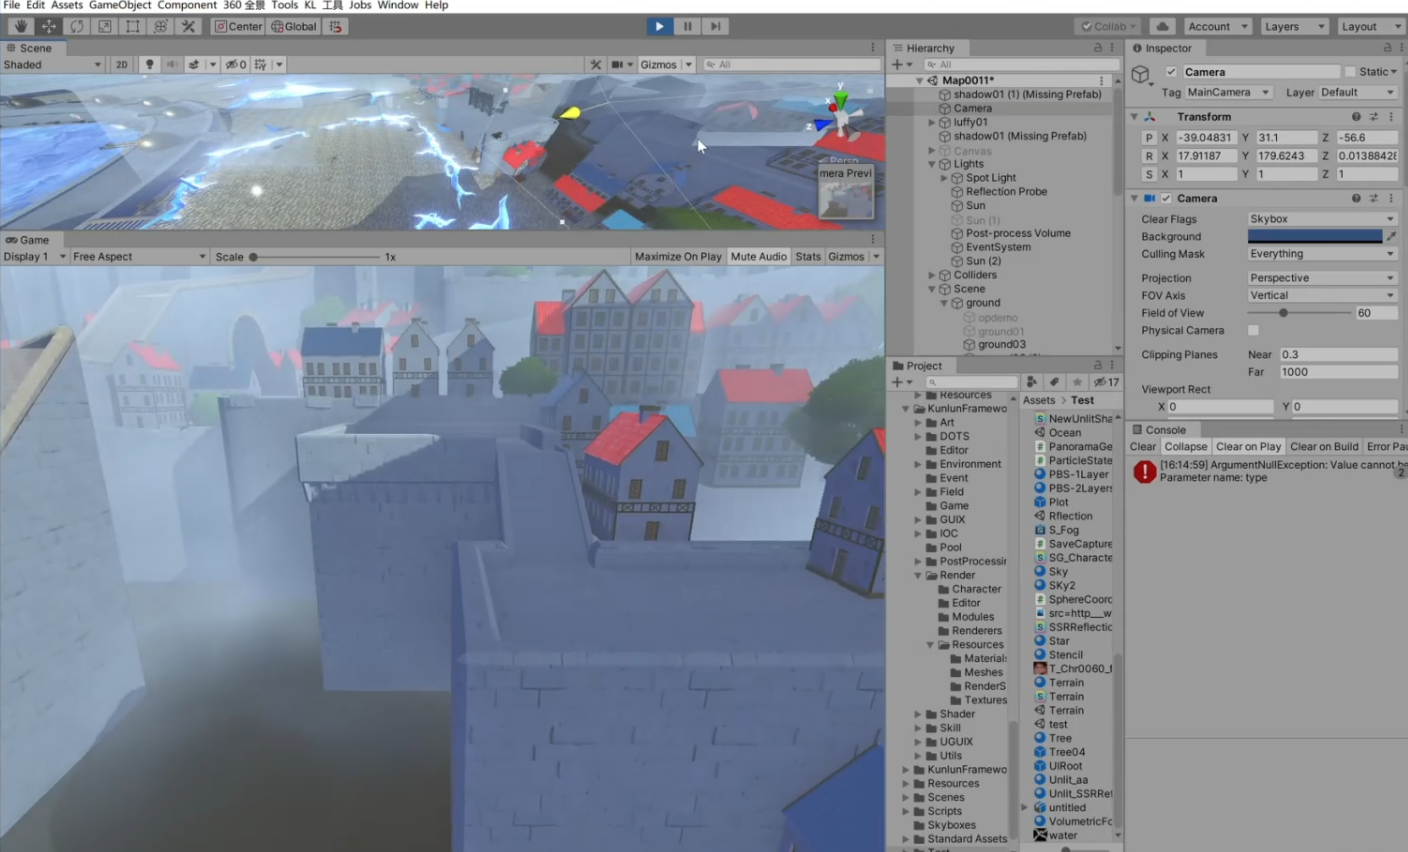Open the File menu
This screenshot has width=1408, height=852.
pos(11,5)
